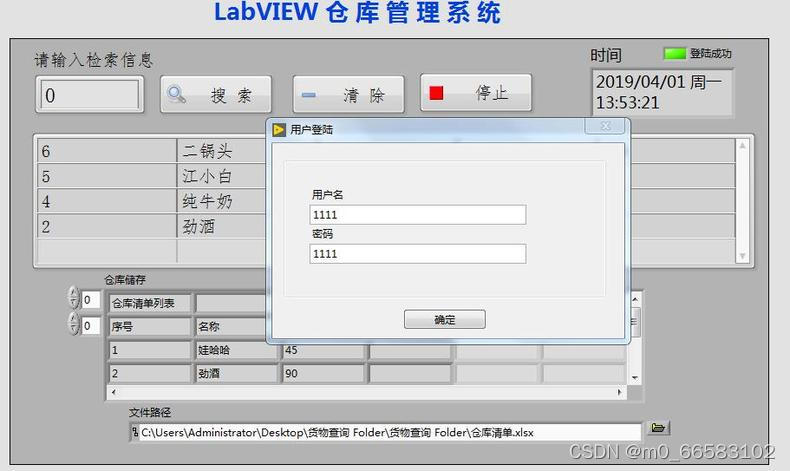Screen dimensions: 790x471
Task: Select the 劲酒 cell in results list
Action: tap(222, 226)
